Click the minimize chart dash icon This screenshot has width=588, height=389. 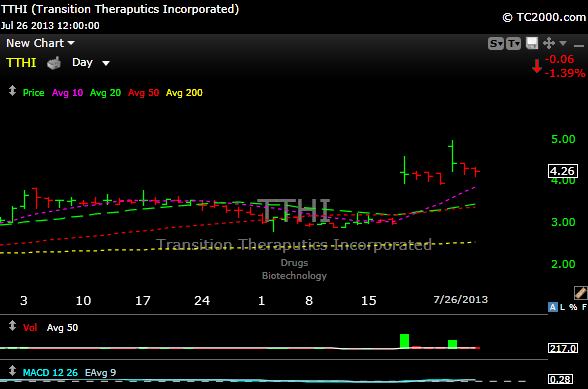coord(579,46)
